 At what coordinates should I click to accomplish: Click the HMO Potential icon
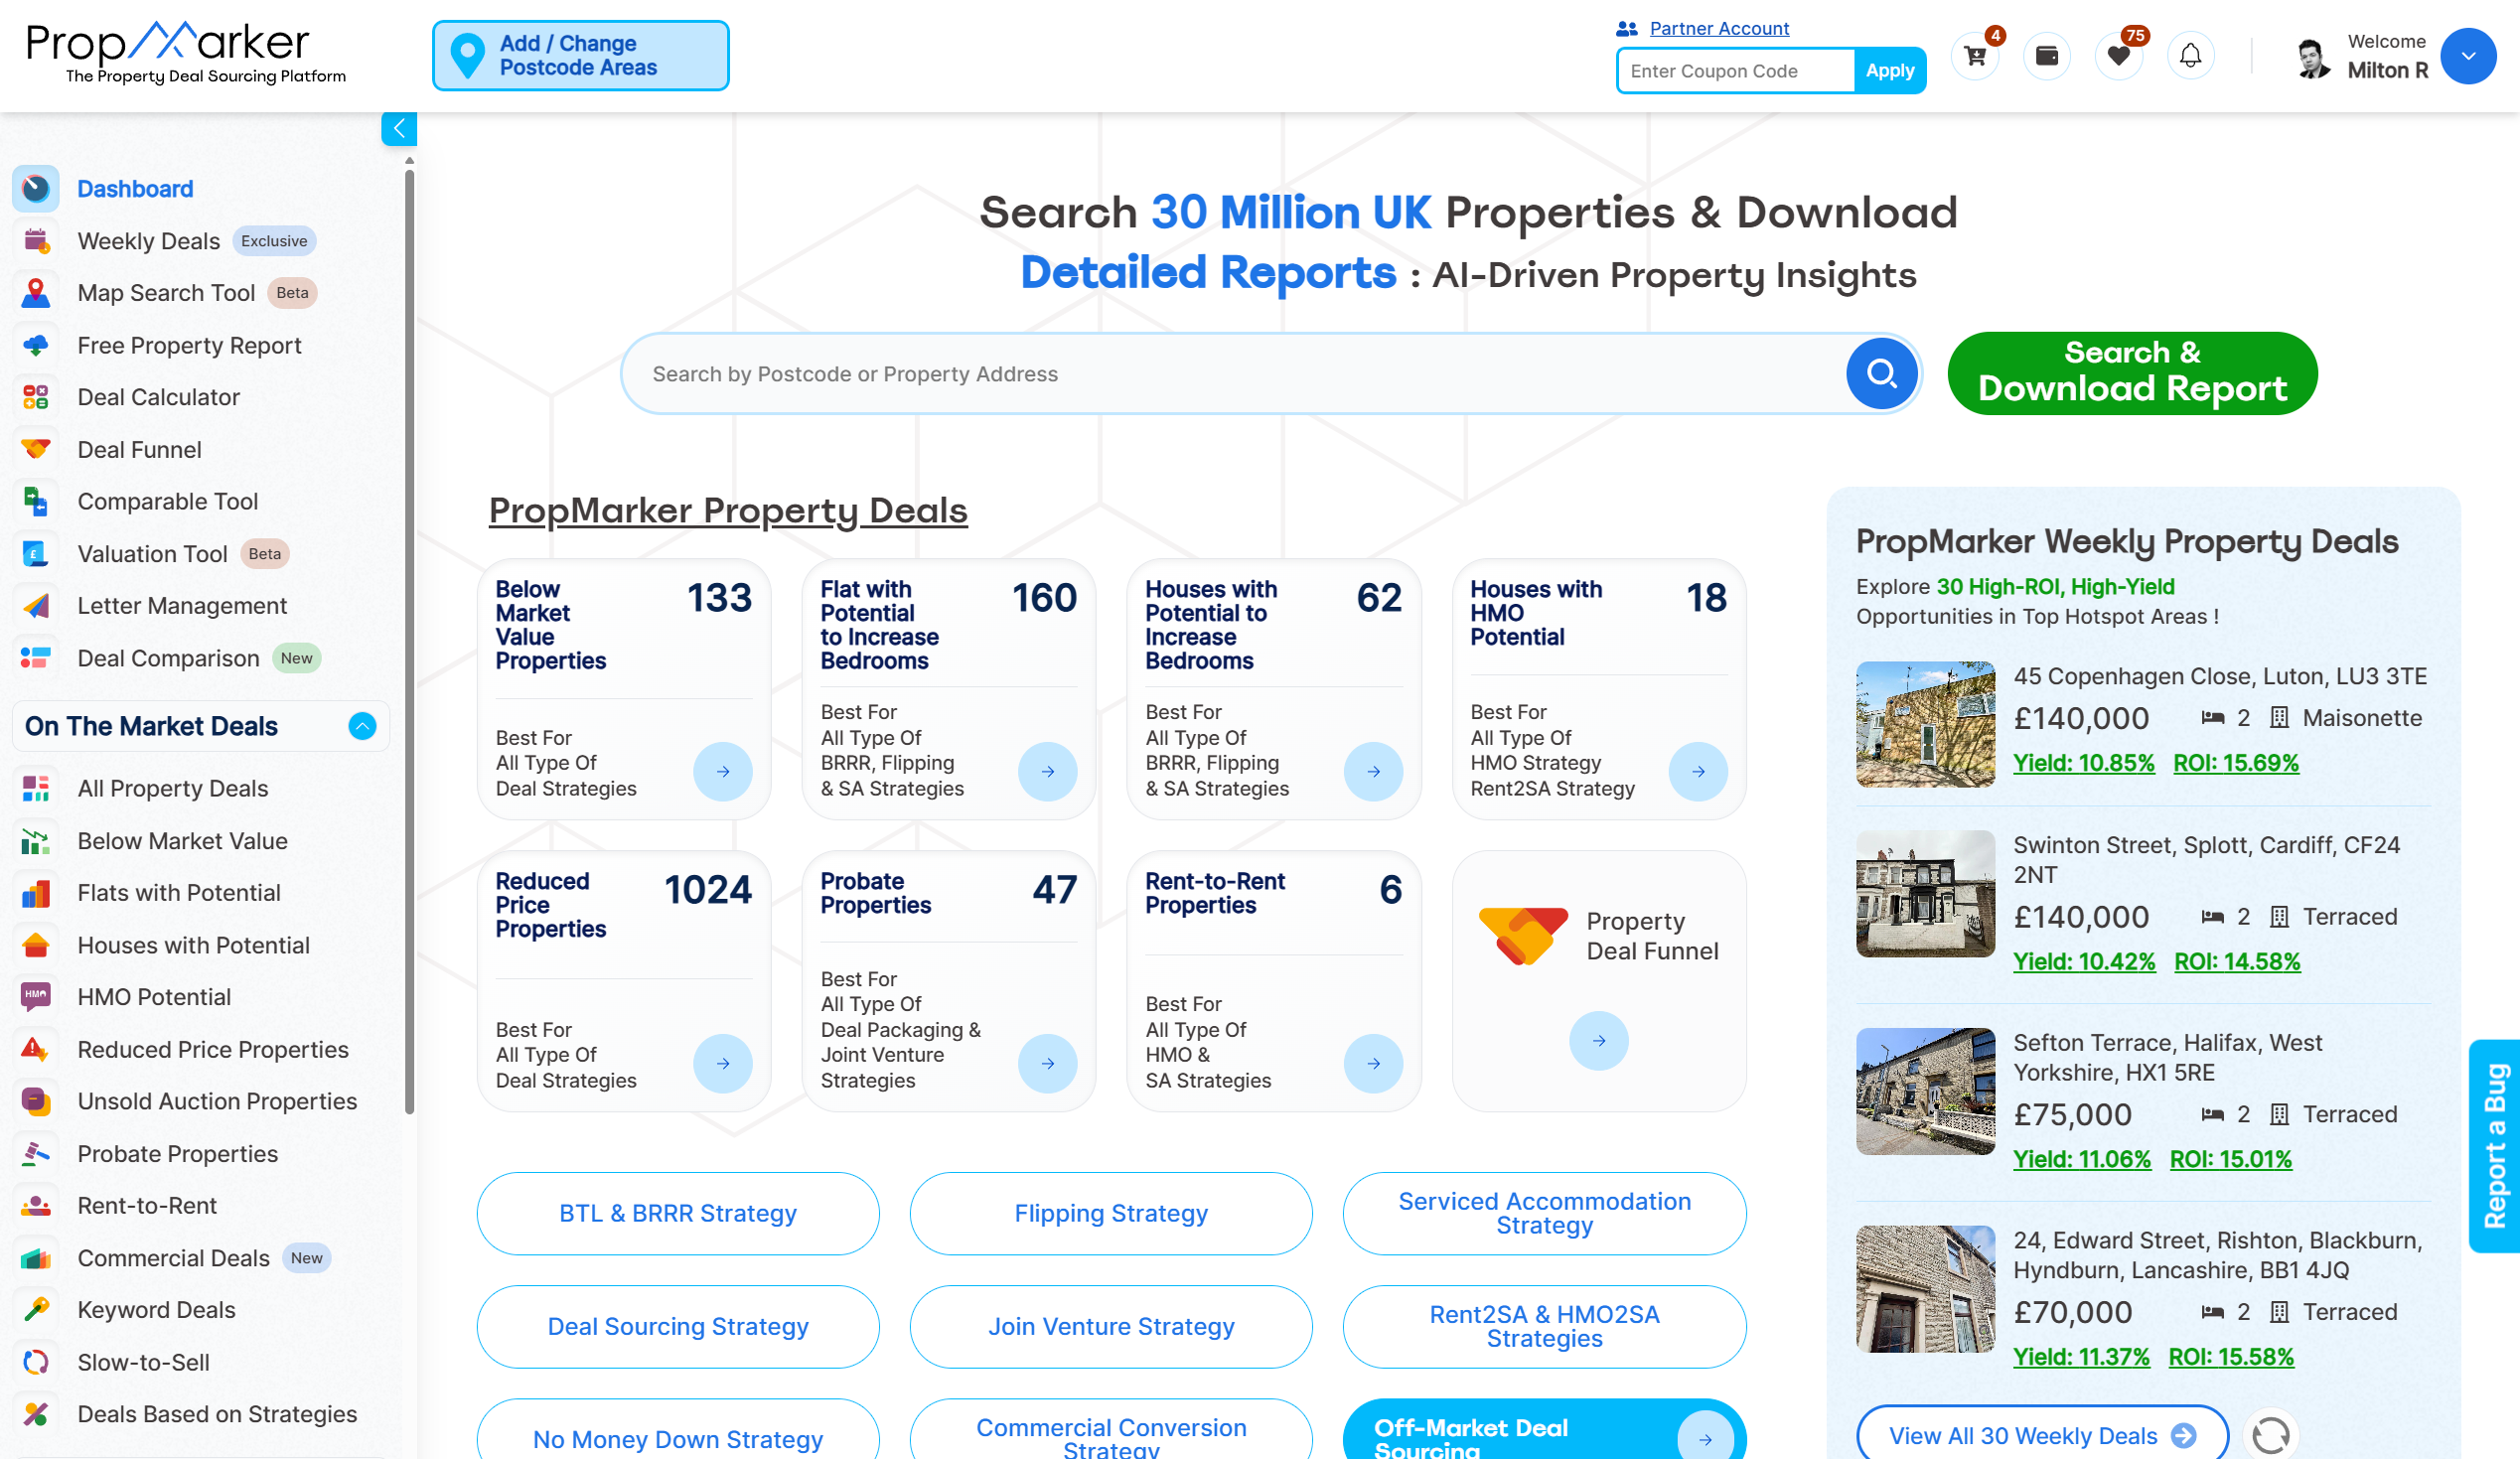click(36, 997)
